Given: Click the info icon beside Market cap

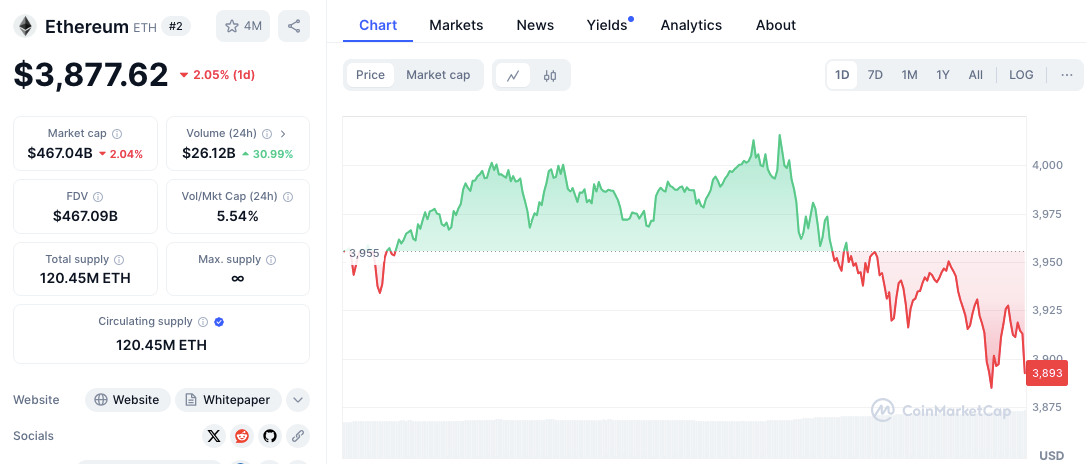Looking at the screenshot, I should (117, 134).
